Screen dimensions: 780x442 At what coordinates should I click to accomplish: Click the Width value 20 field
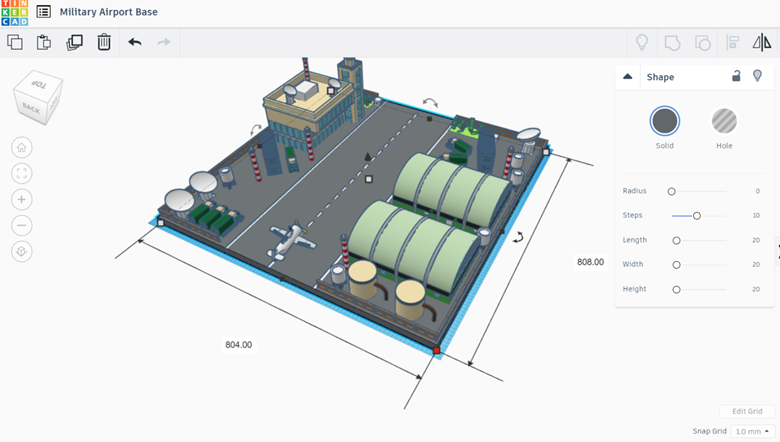756,264
